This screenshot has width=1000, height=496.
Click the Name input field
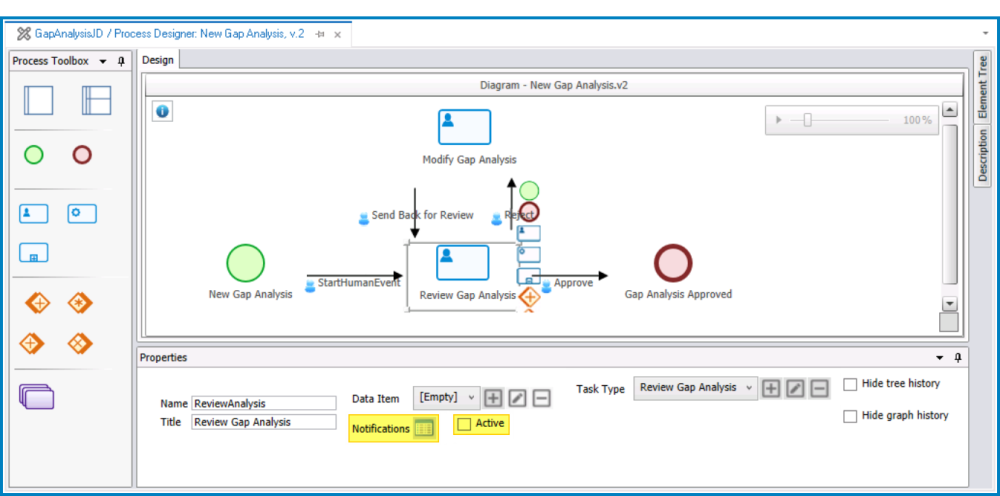pyautogui.click(x=263, y=404)
